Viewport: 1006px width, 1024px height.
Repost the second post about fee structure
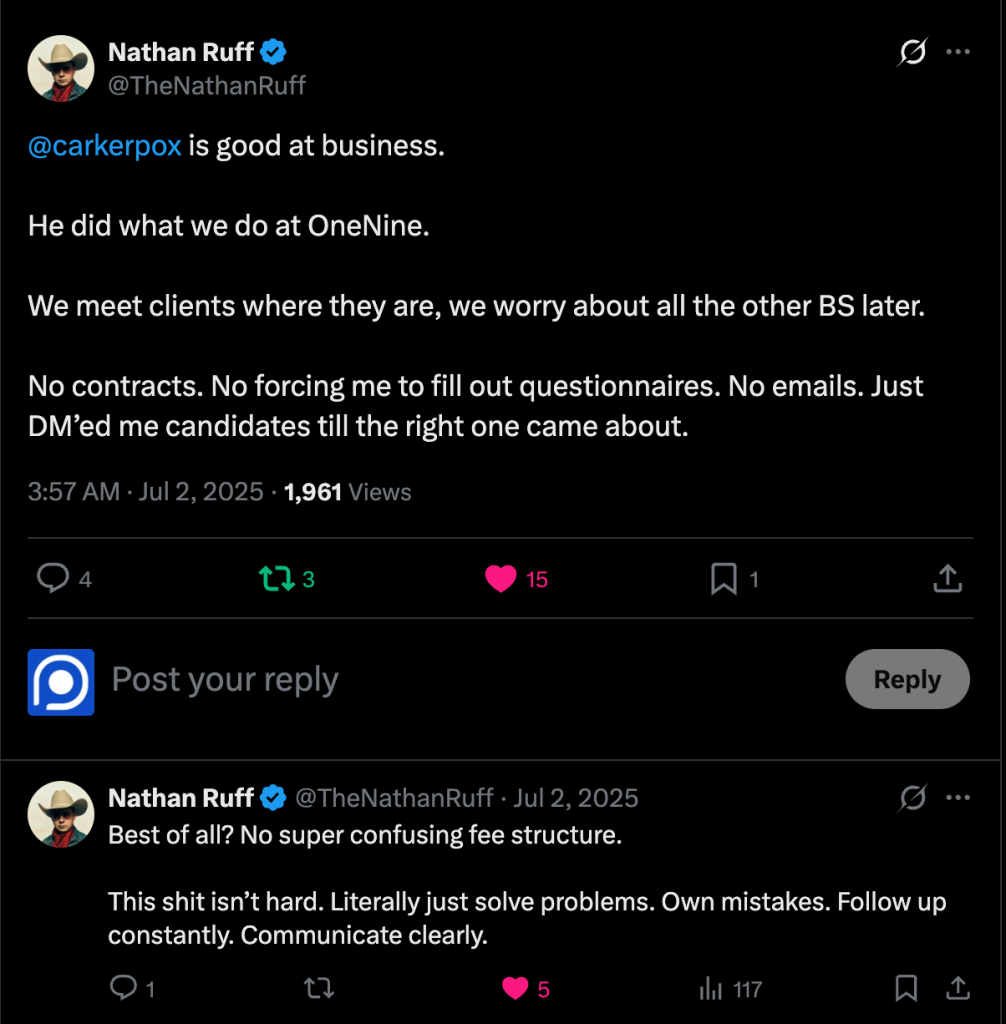(318, 989)
